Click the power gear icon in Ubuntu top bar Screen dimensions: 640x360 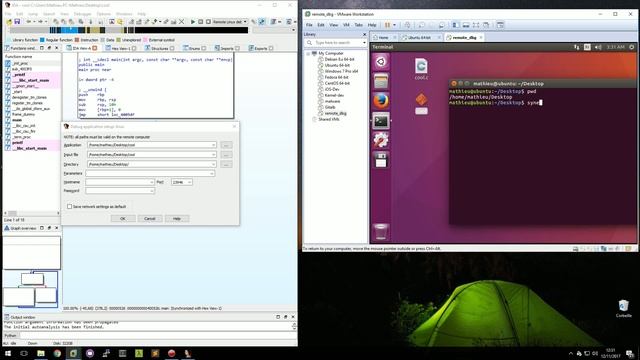click(631, 47)
